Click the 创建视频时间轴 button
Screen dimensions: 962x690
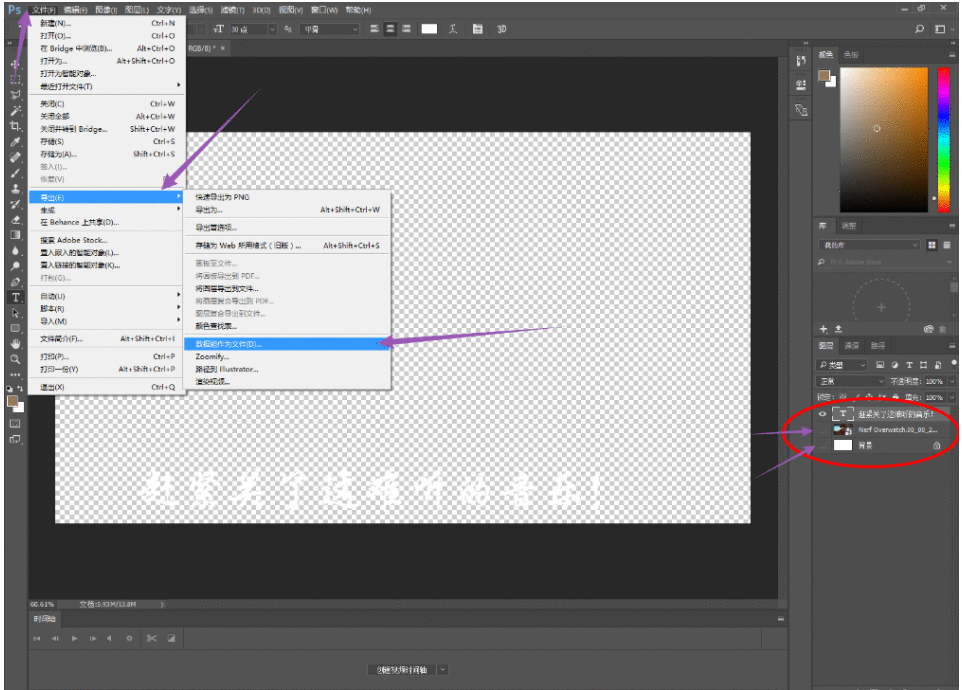(400, 669)
